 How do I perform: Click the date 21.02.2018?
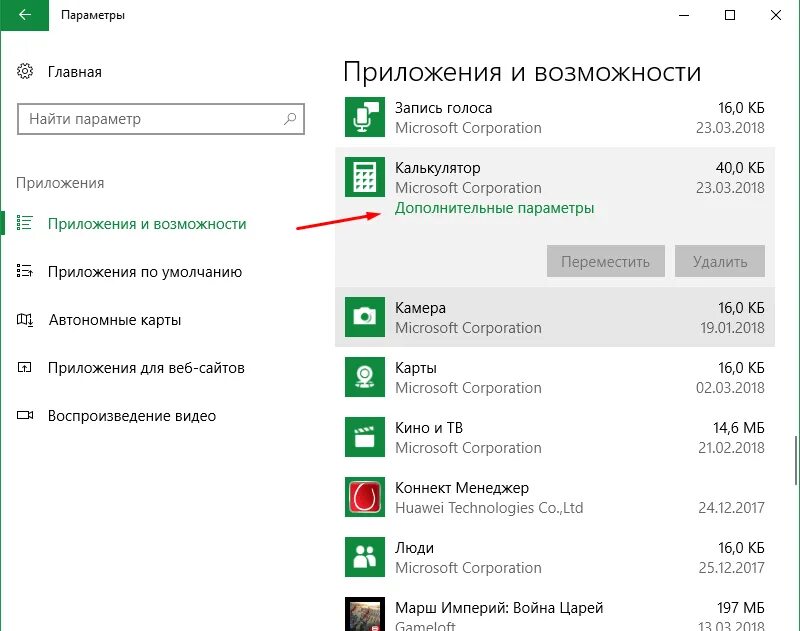731,448
